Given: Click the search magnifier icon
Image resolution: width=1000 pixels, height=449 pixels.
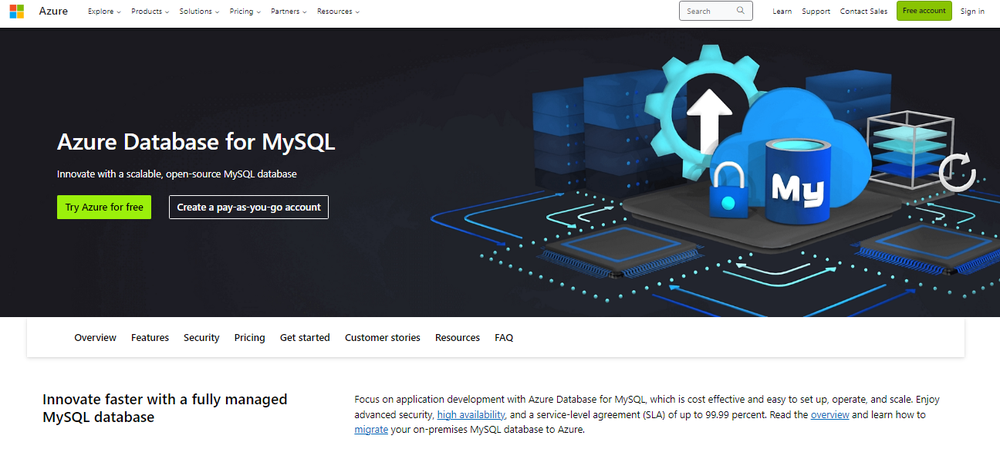Looking at the screenshot, I should tap(740, 11).
